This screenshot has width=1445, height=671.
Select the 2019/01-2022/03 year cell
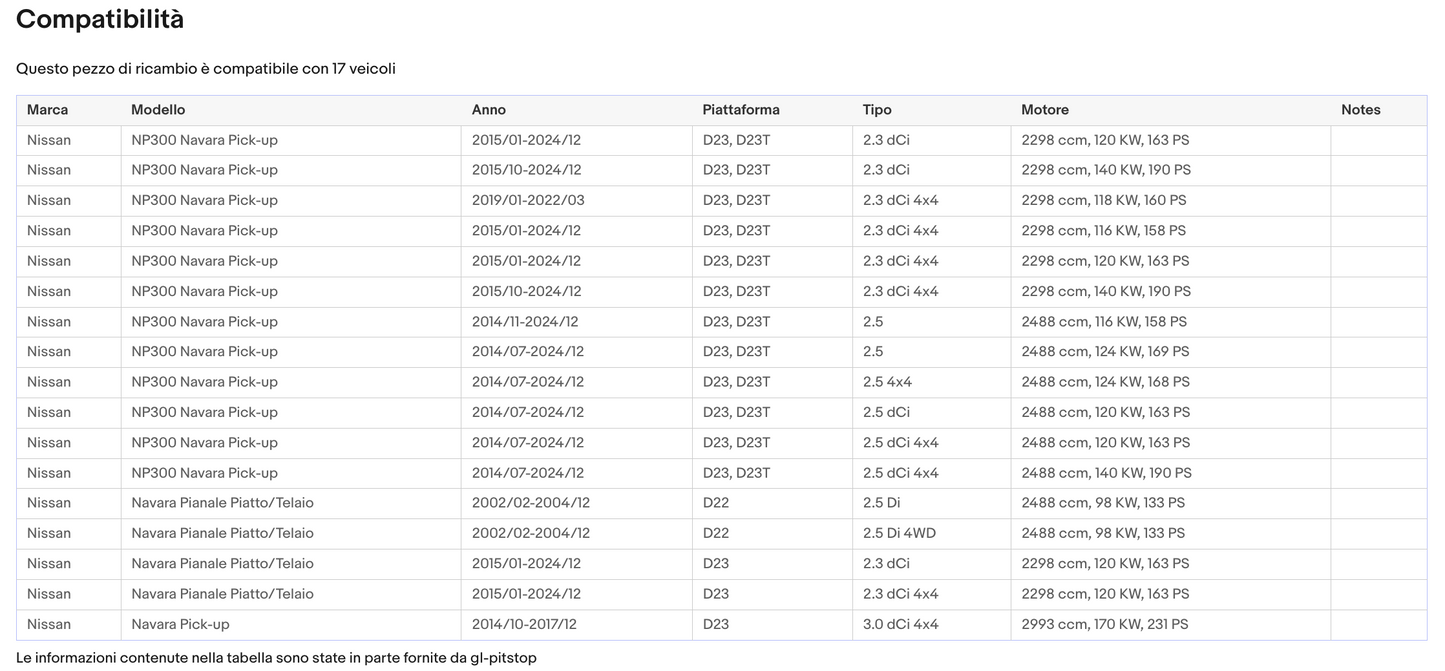[528, 200]
